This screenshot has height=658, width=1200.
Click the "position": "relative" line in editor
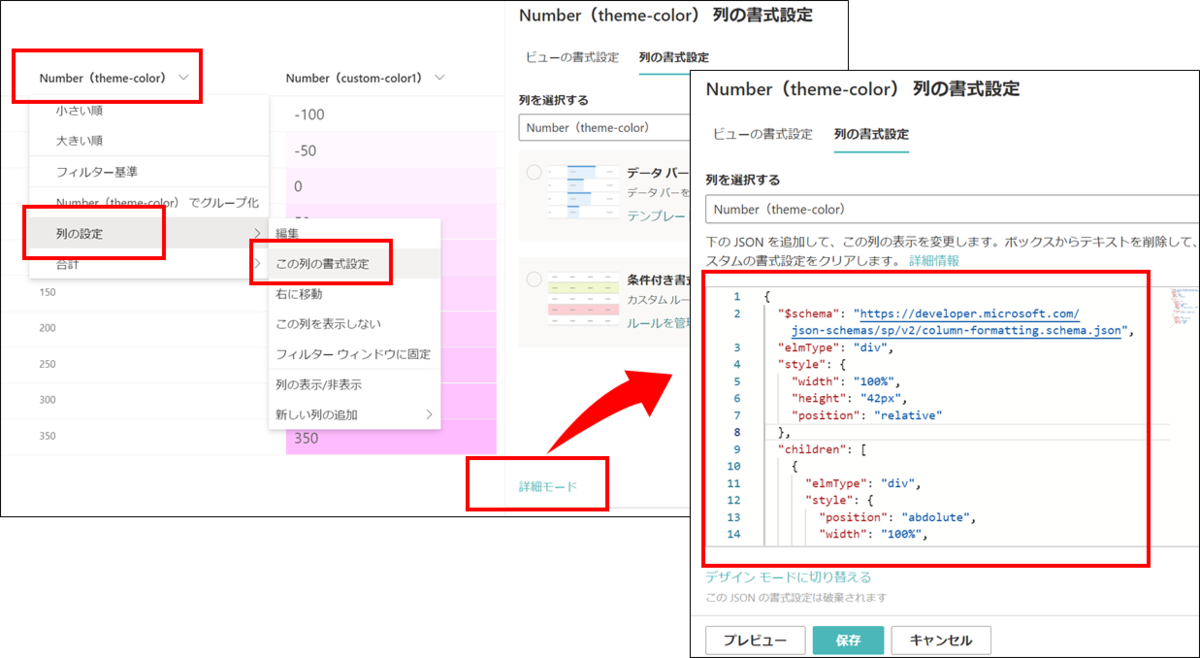867,415
